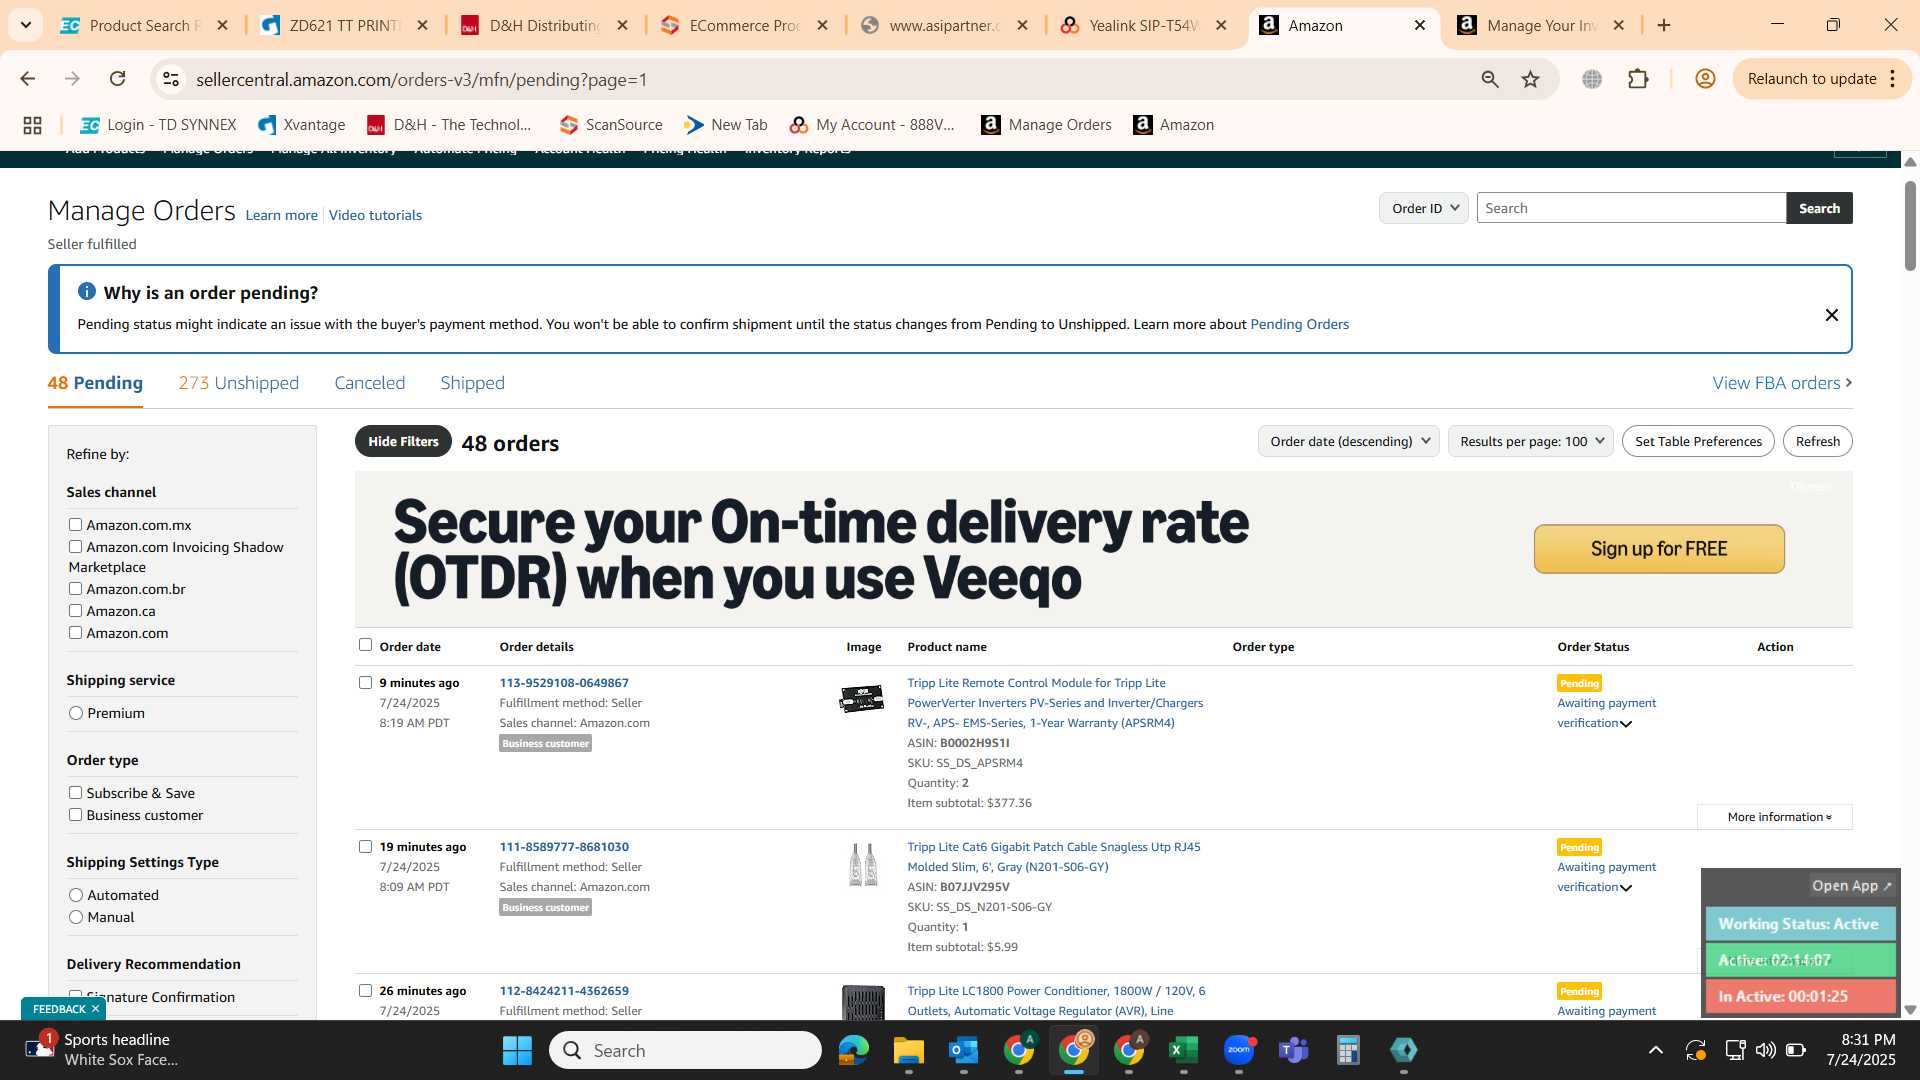Click the Search button for orders
The width and height of the screenshot is (1920, 1080).
[x=1819, y=208]
